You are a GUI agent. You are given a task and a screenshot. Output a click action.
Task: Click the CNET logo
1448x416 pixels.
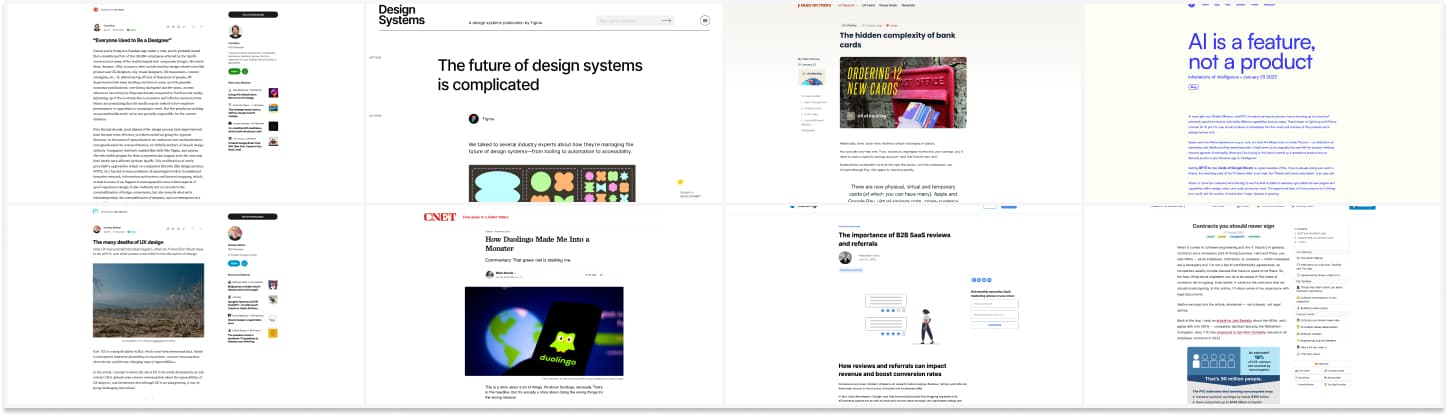click(x=439, y=217)
